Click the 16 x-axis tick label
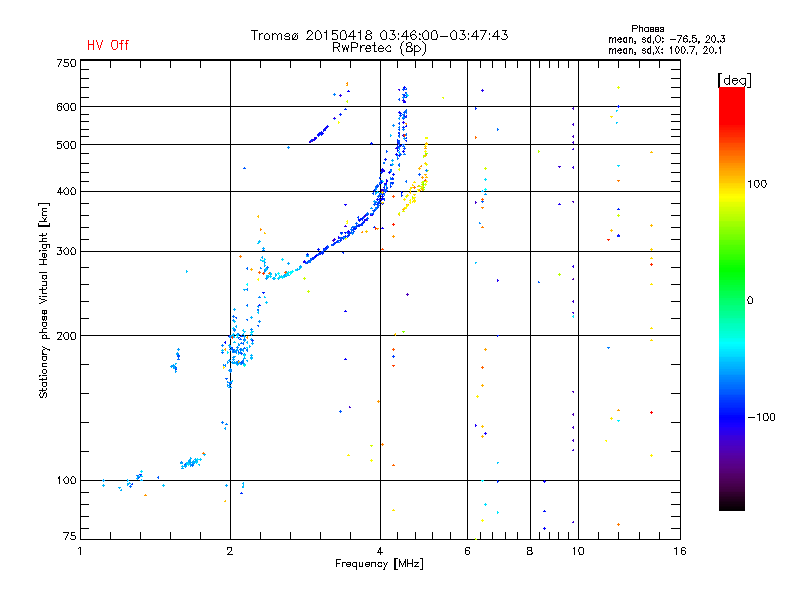 pos(680,551)
